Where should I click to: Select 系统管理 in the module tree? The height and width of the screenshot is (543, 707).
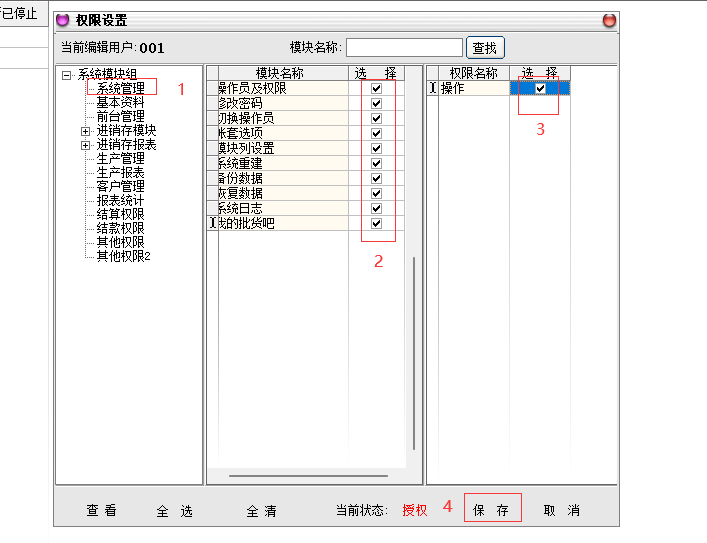pos(121,88)
